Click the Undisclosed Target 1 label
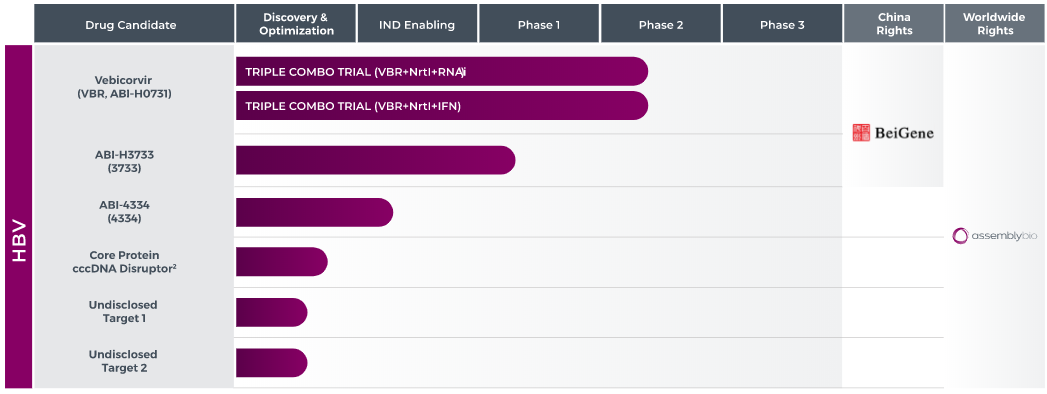Viewport: 1047px width, 394px height. [x=124, y=311]
